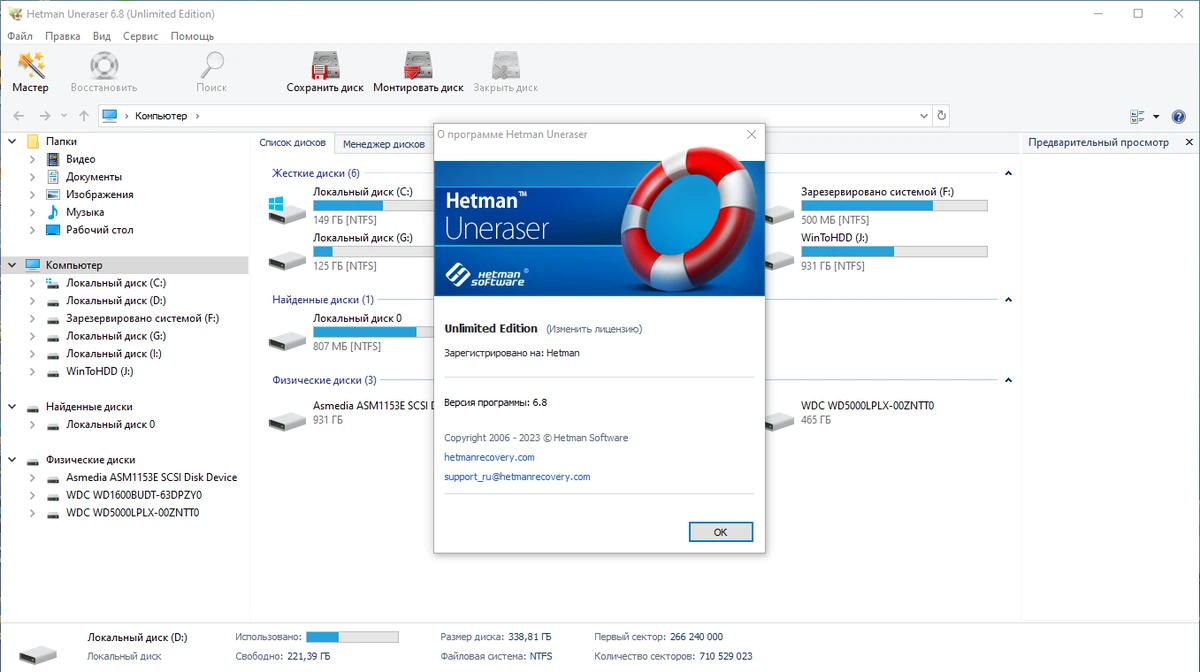
Task: Switch to Менеджер дисков tab
Action: click(x=383, y=144)
